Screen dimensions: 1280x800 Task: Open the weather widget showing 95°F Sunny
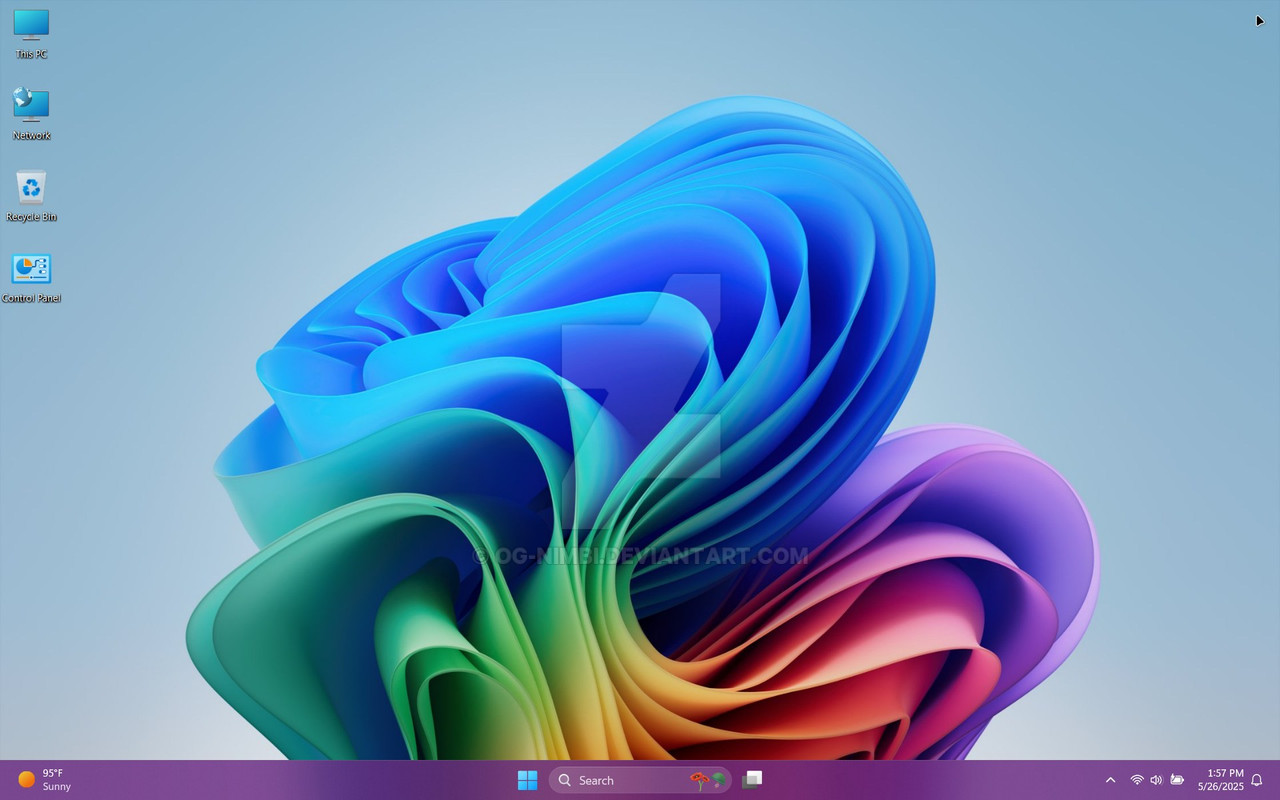click(45, 780)
